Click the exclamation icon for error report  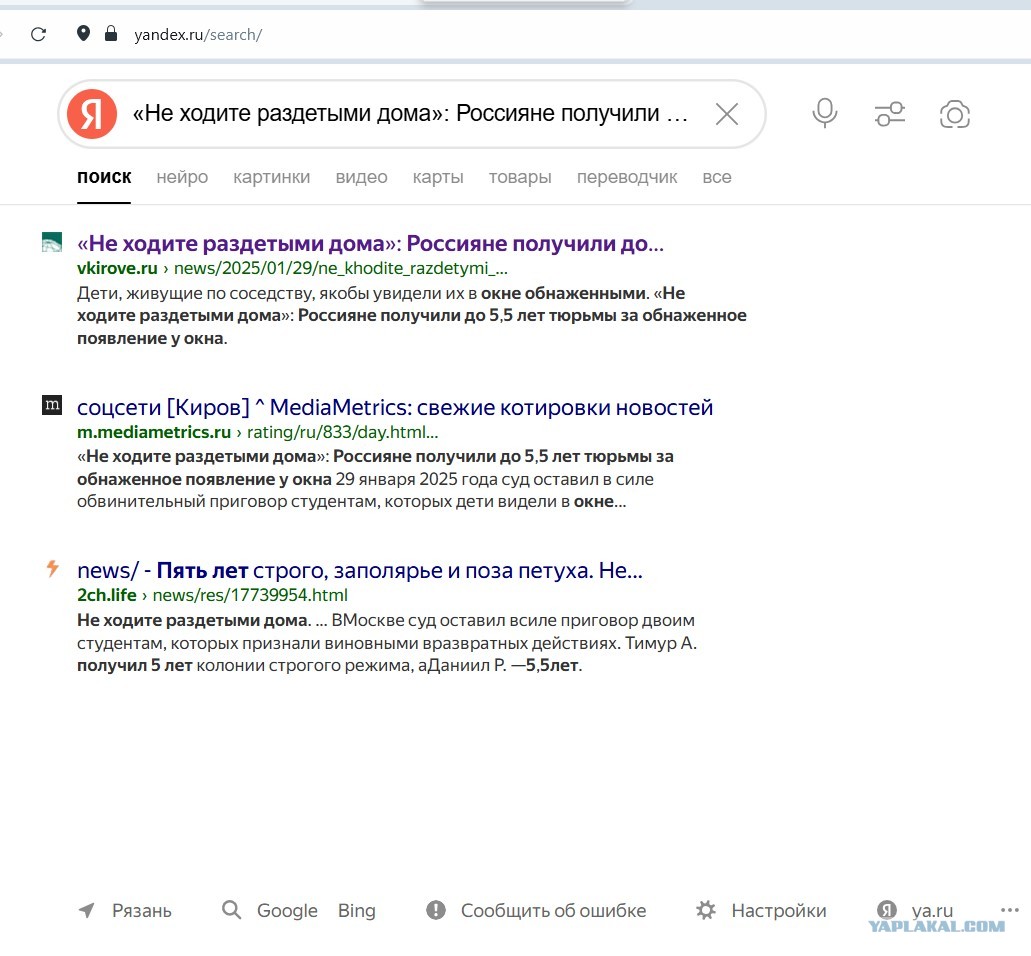pos(436,910)
